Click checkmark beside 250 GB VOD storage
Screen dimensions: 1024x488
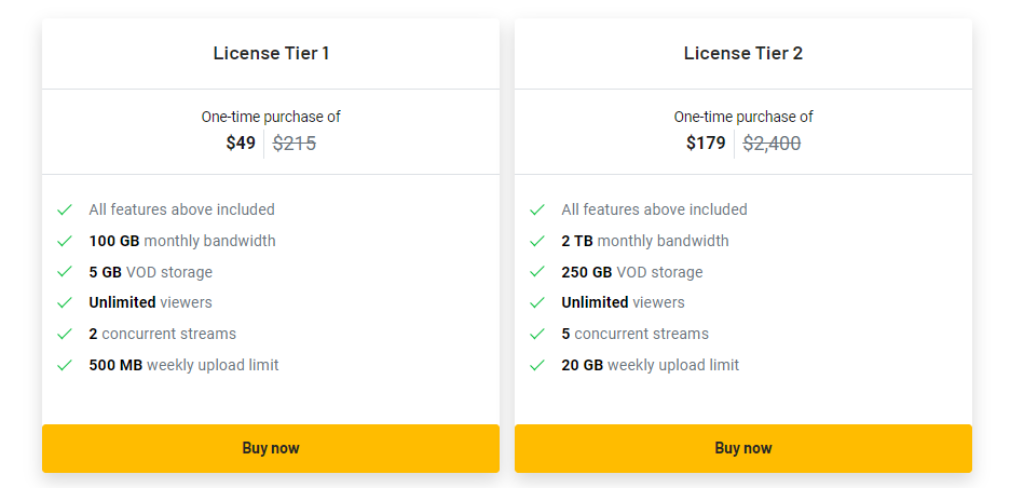tap(537, 272)
